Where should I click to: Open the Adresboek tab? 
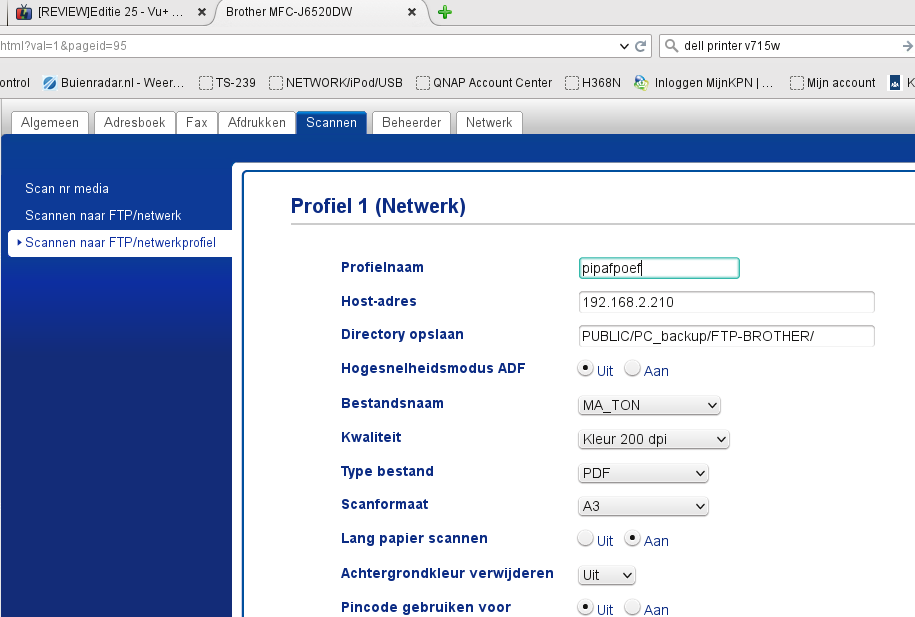click(x=135, y=123)
